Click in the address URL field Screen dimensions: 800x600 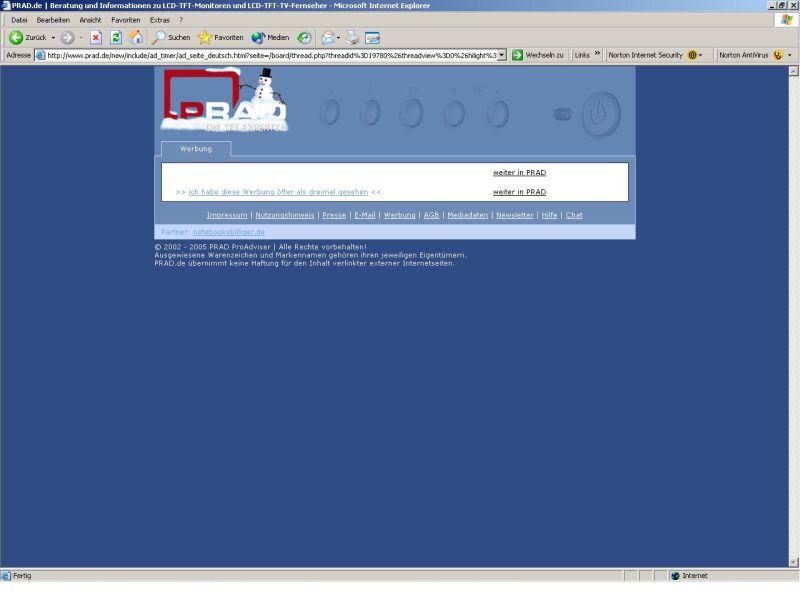coord(270,55)
